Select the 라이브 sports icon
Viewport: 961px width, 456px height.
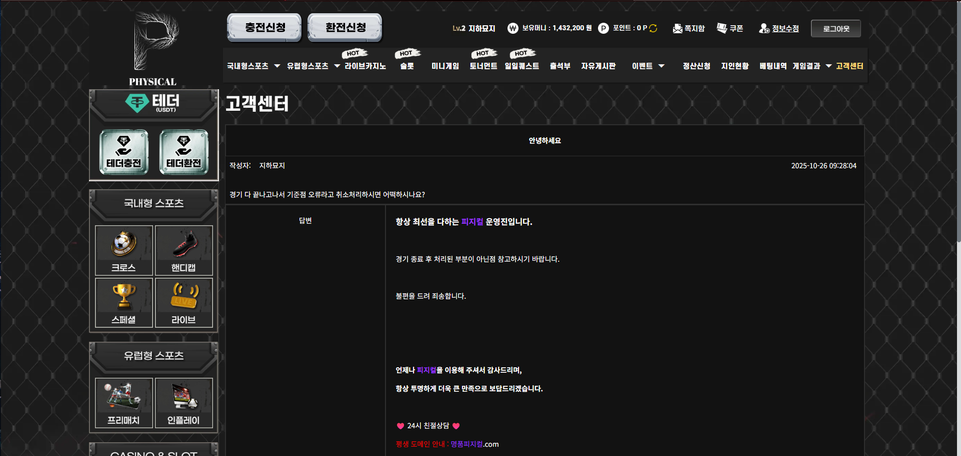184,302
